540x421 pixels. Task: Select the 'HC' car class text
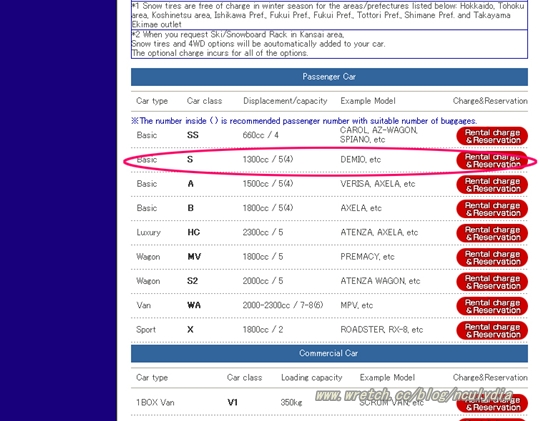[x=194, y=232]
